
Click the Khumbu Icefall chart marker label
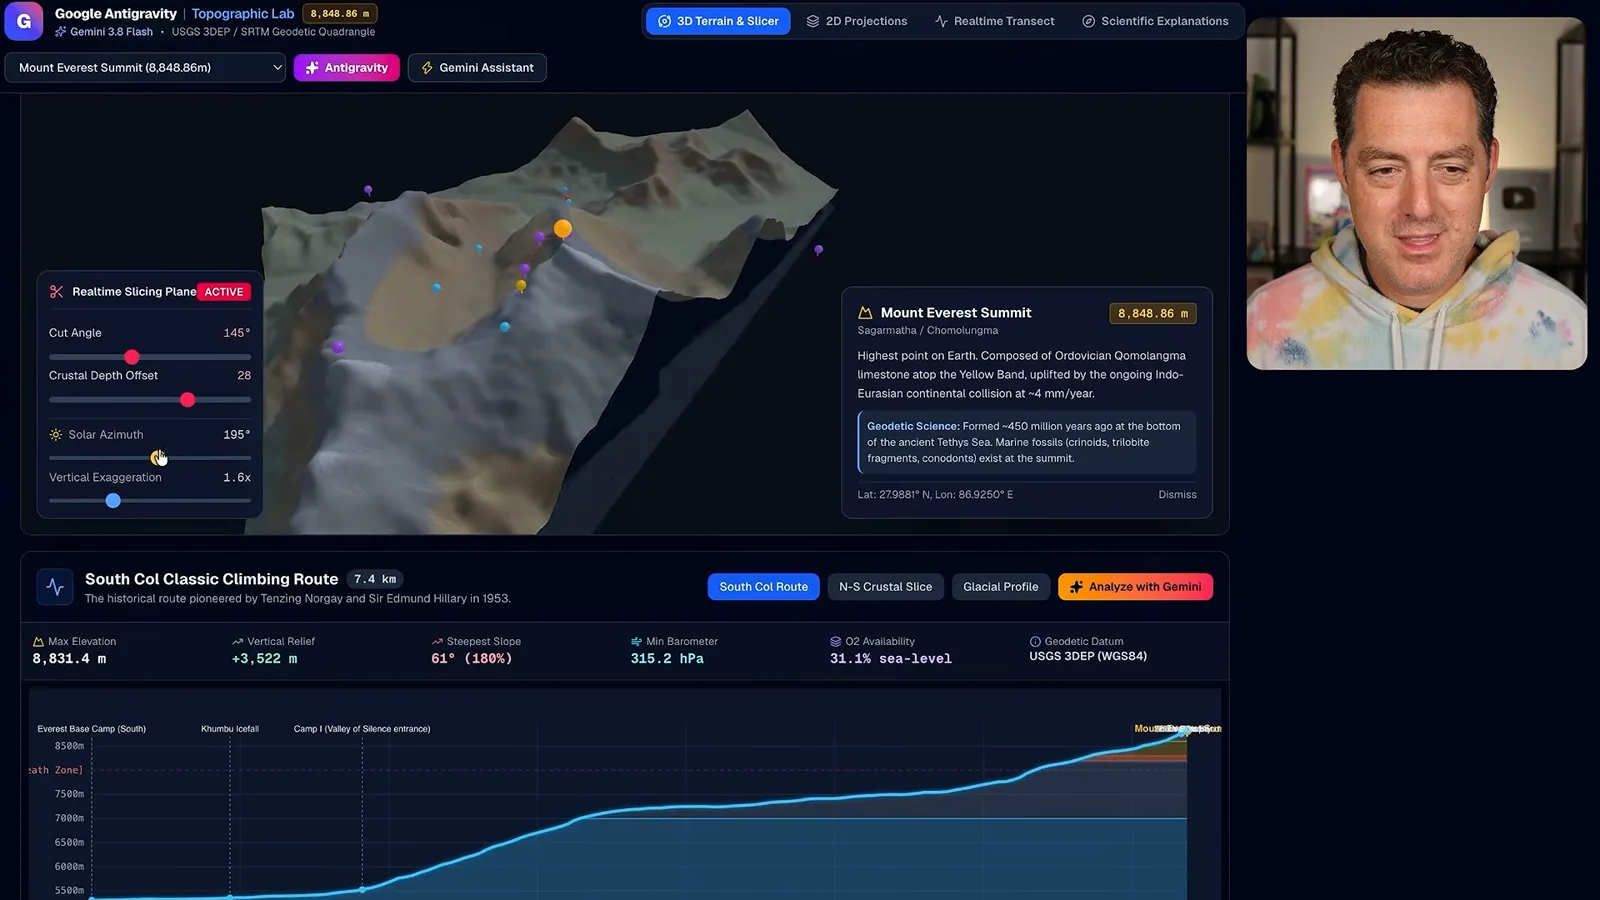[230, 729]
